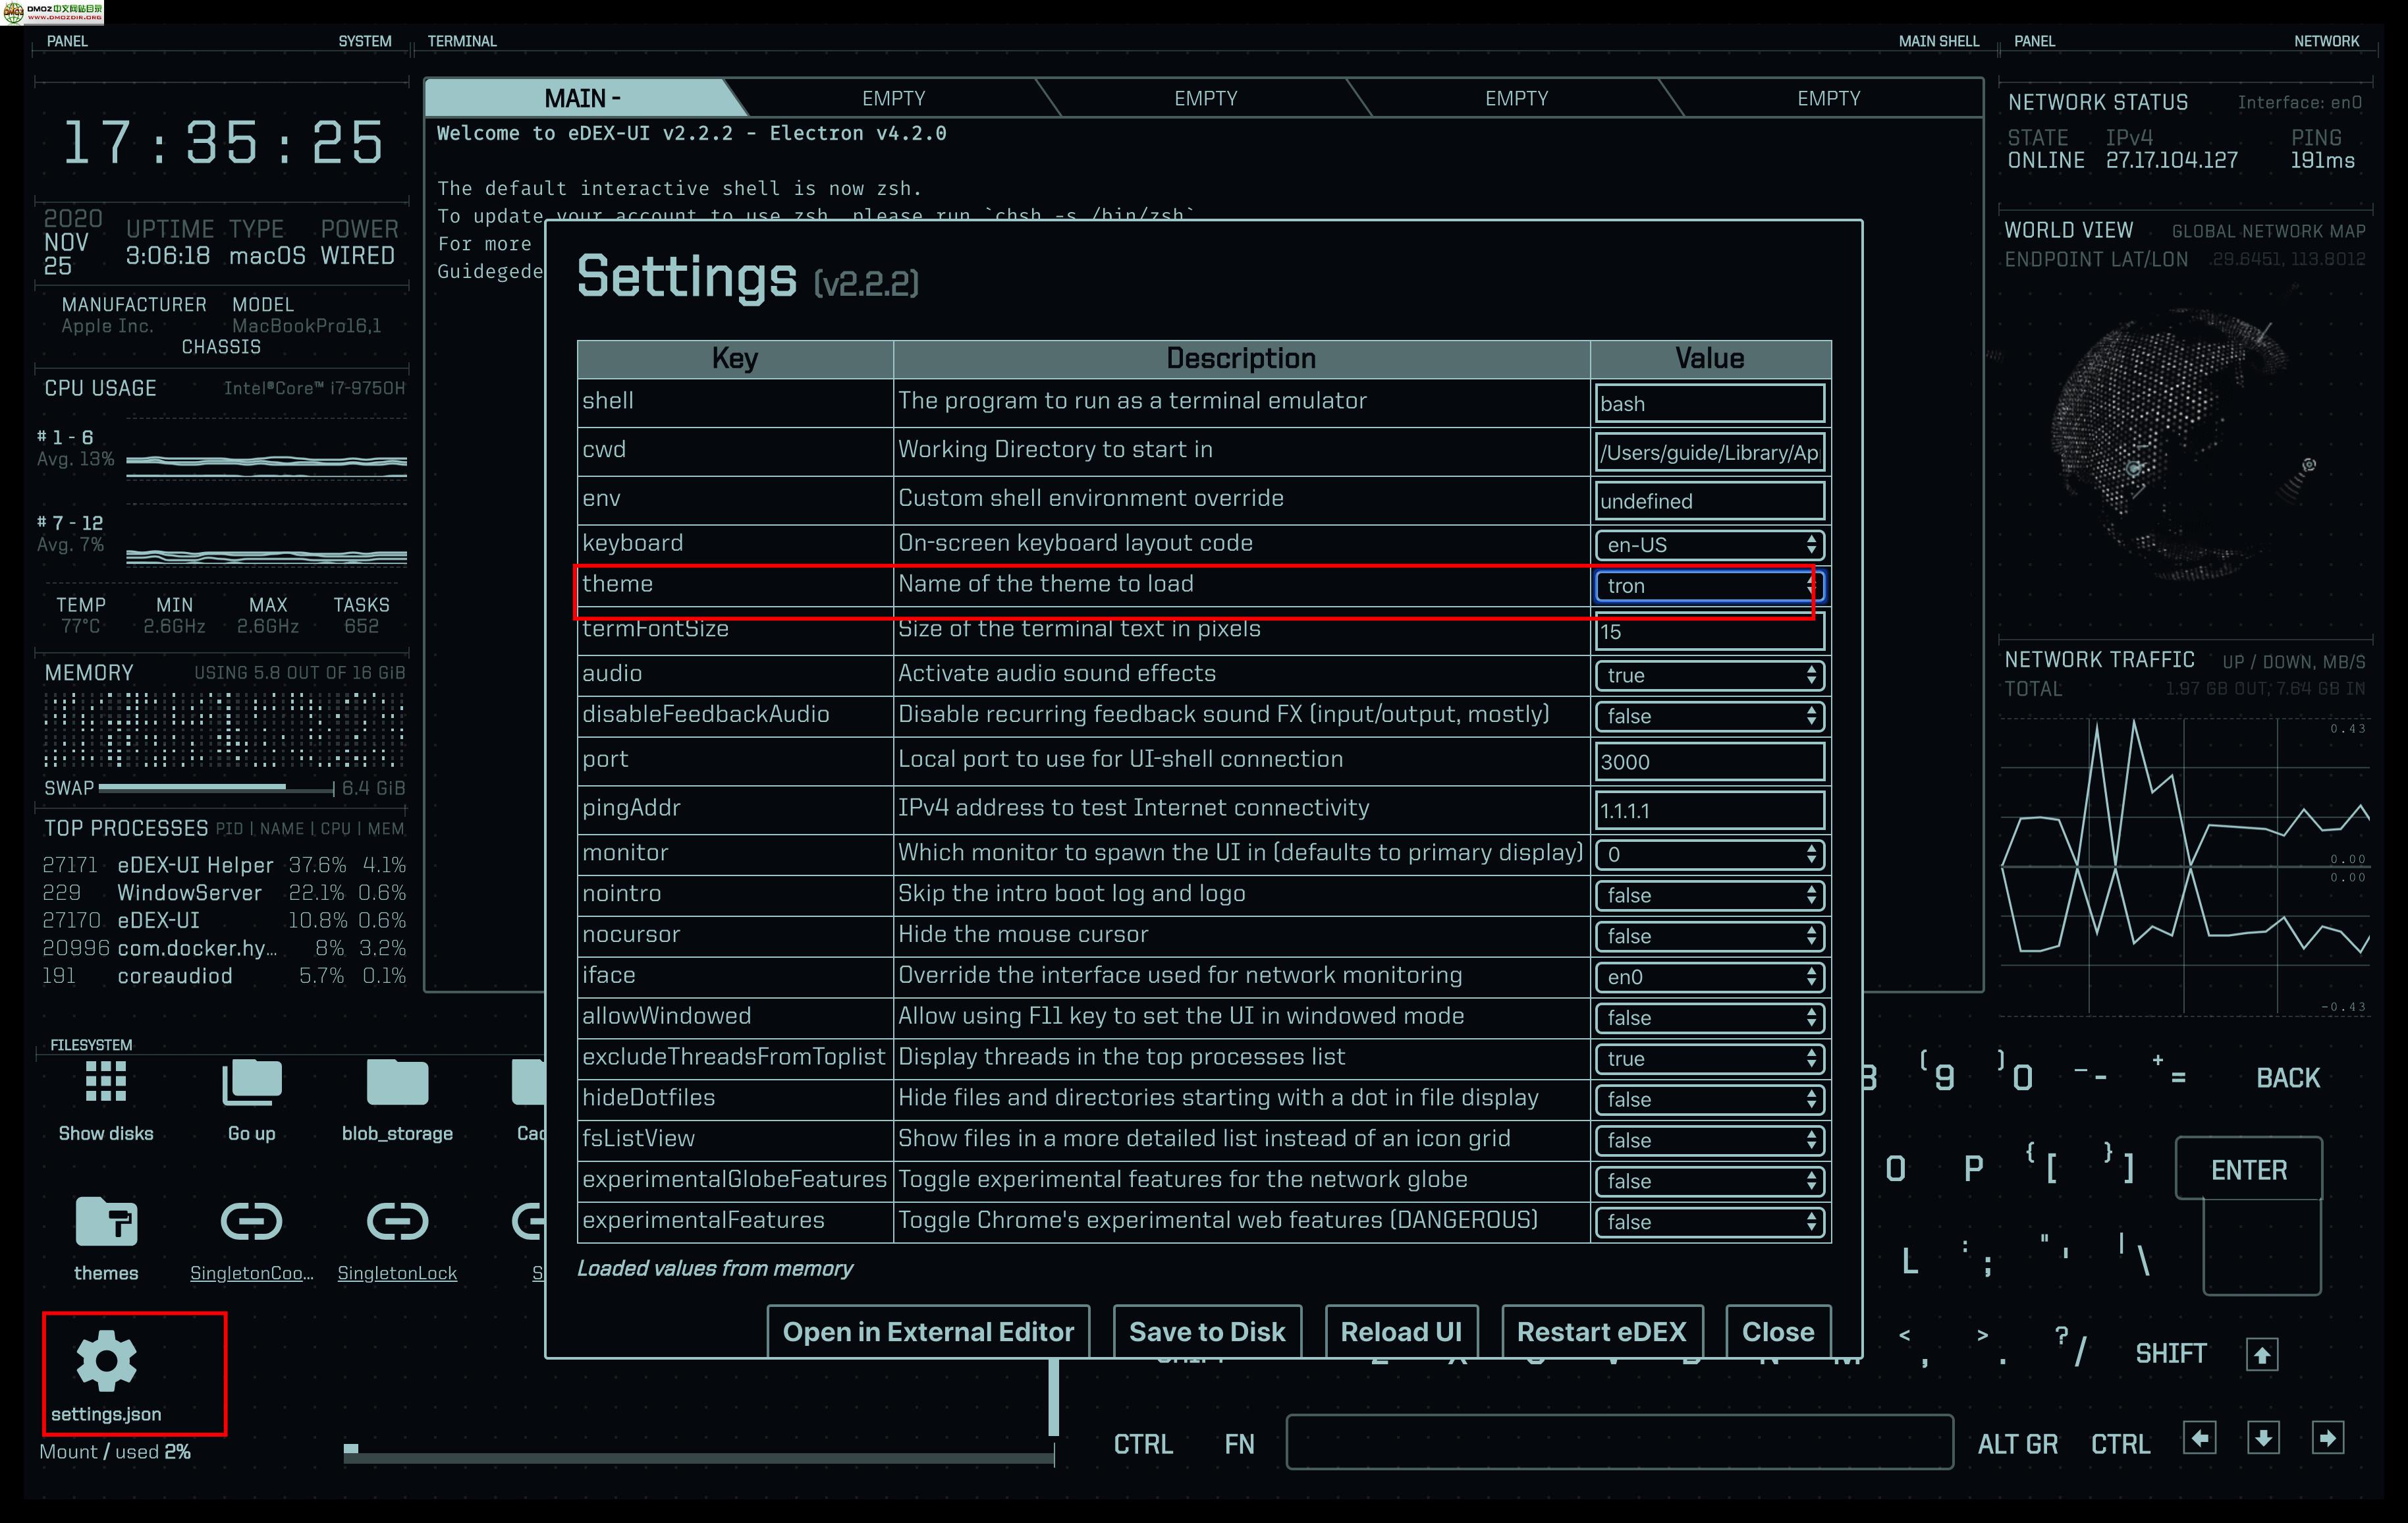The height and width of the screenshot is (1523, 2408).
Task: Open the Show disks icon
Action: tap(105, 1100)
